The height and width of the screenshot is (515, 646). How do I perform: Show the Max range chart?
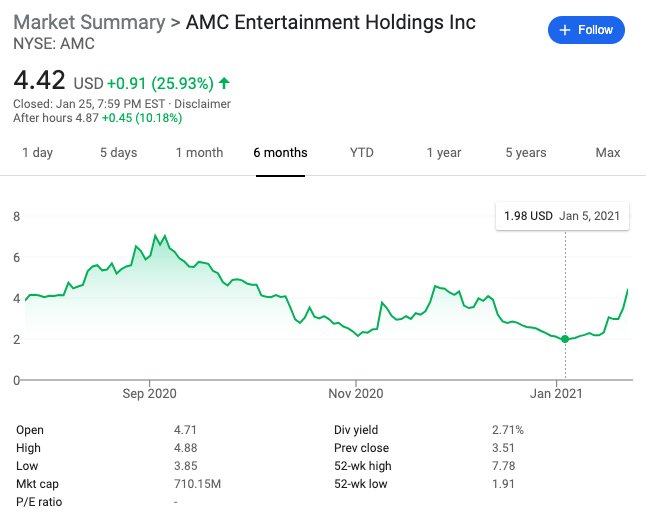608,153
